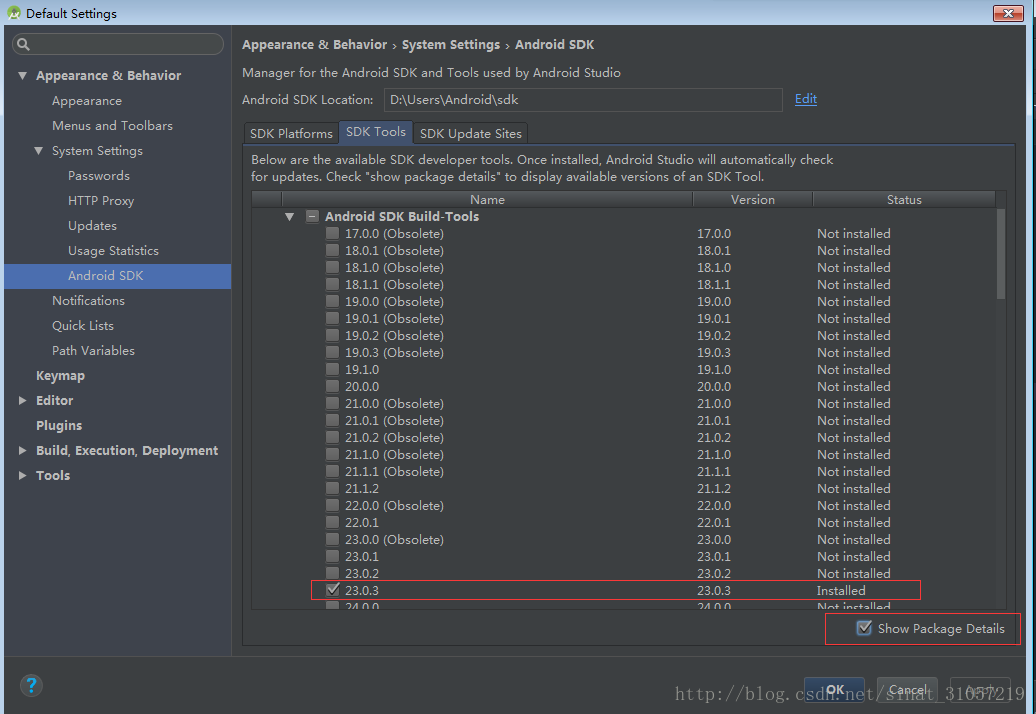Expand the Tools settings section
The image size is (1036, 714).
(x=23, y=476)
